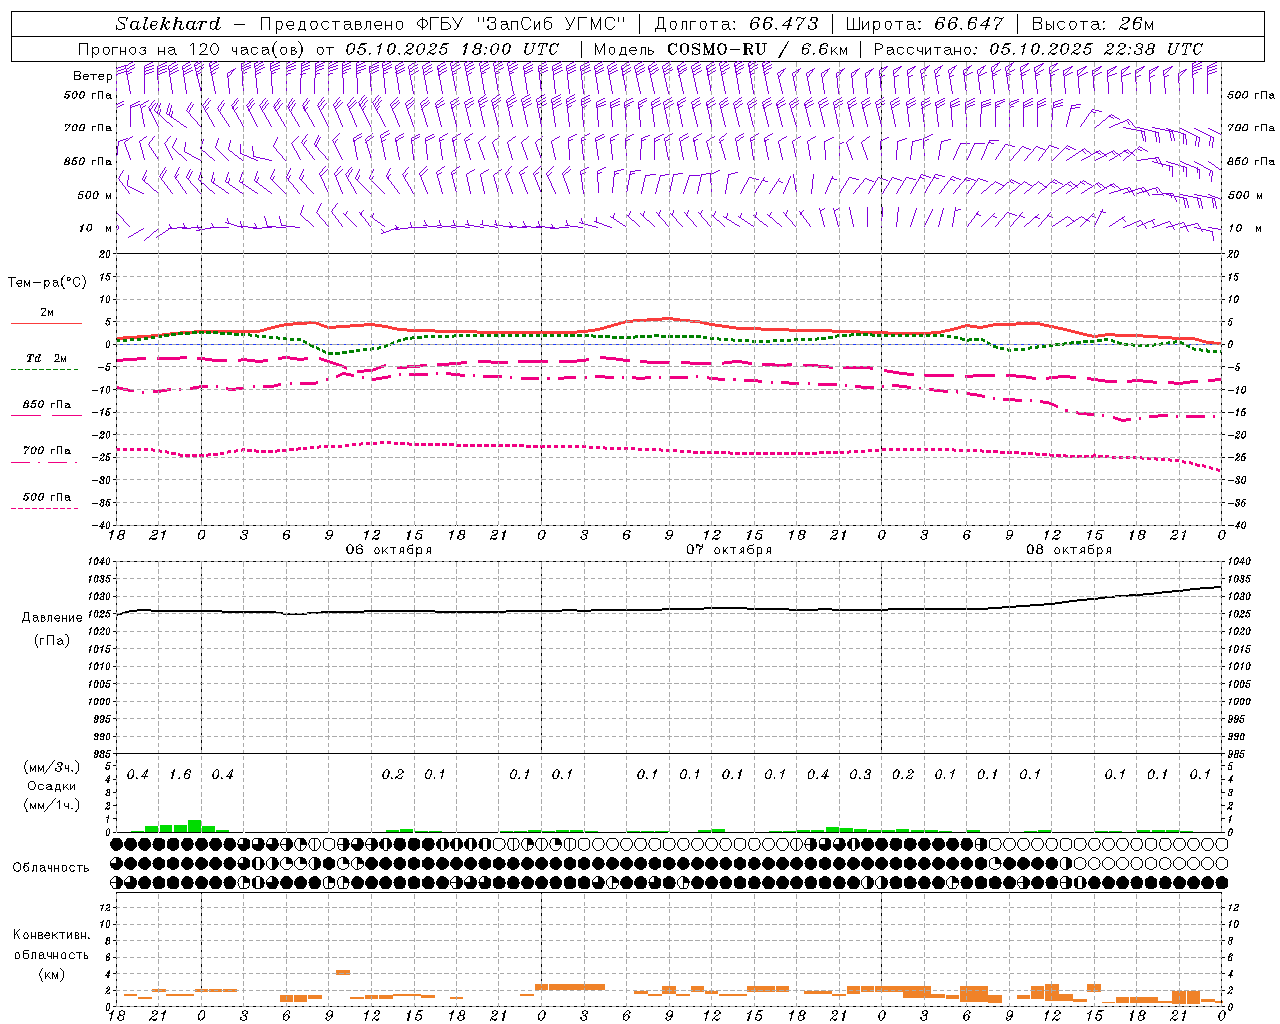This screenshot has width=1280, height=1024.
Task: Click the "Высота: 26м" elevation text
Action: coord(1092,24)
